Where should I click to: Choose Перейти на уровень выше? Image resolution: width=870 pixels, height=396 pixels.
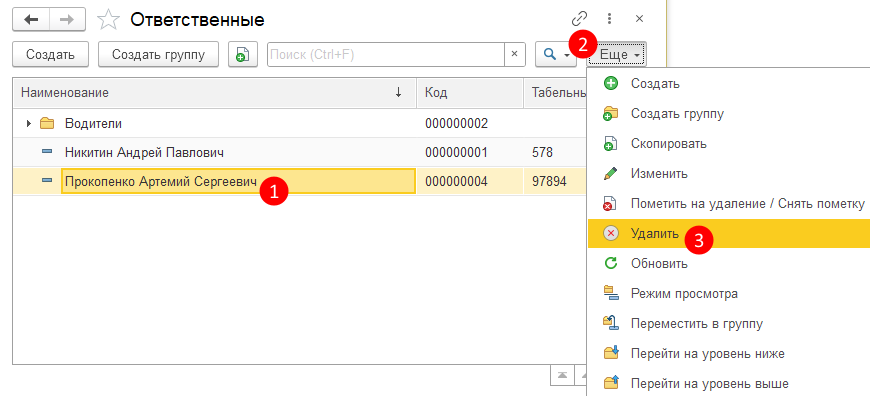[x=729, y=383]
